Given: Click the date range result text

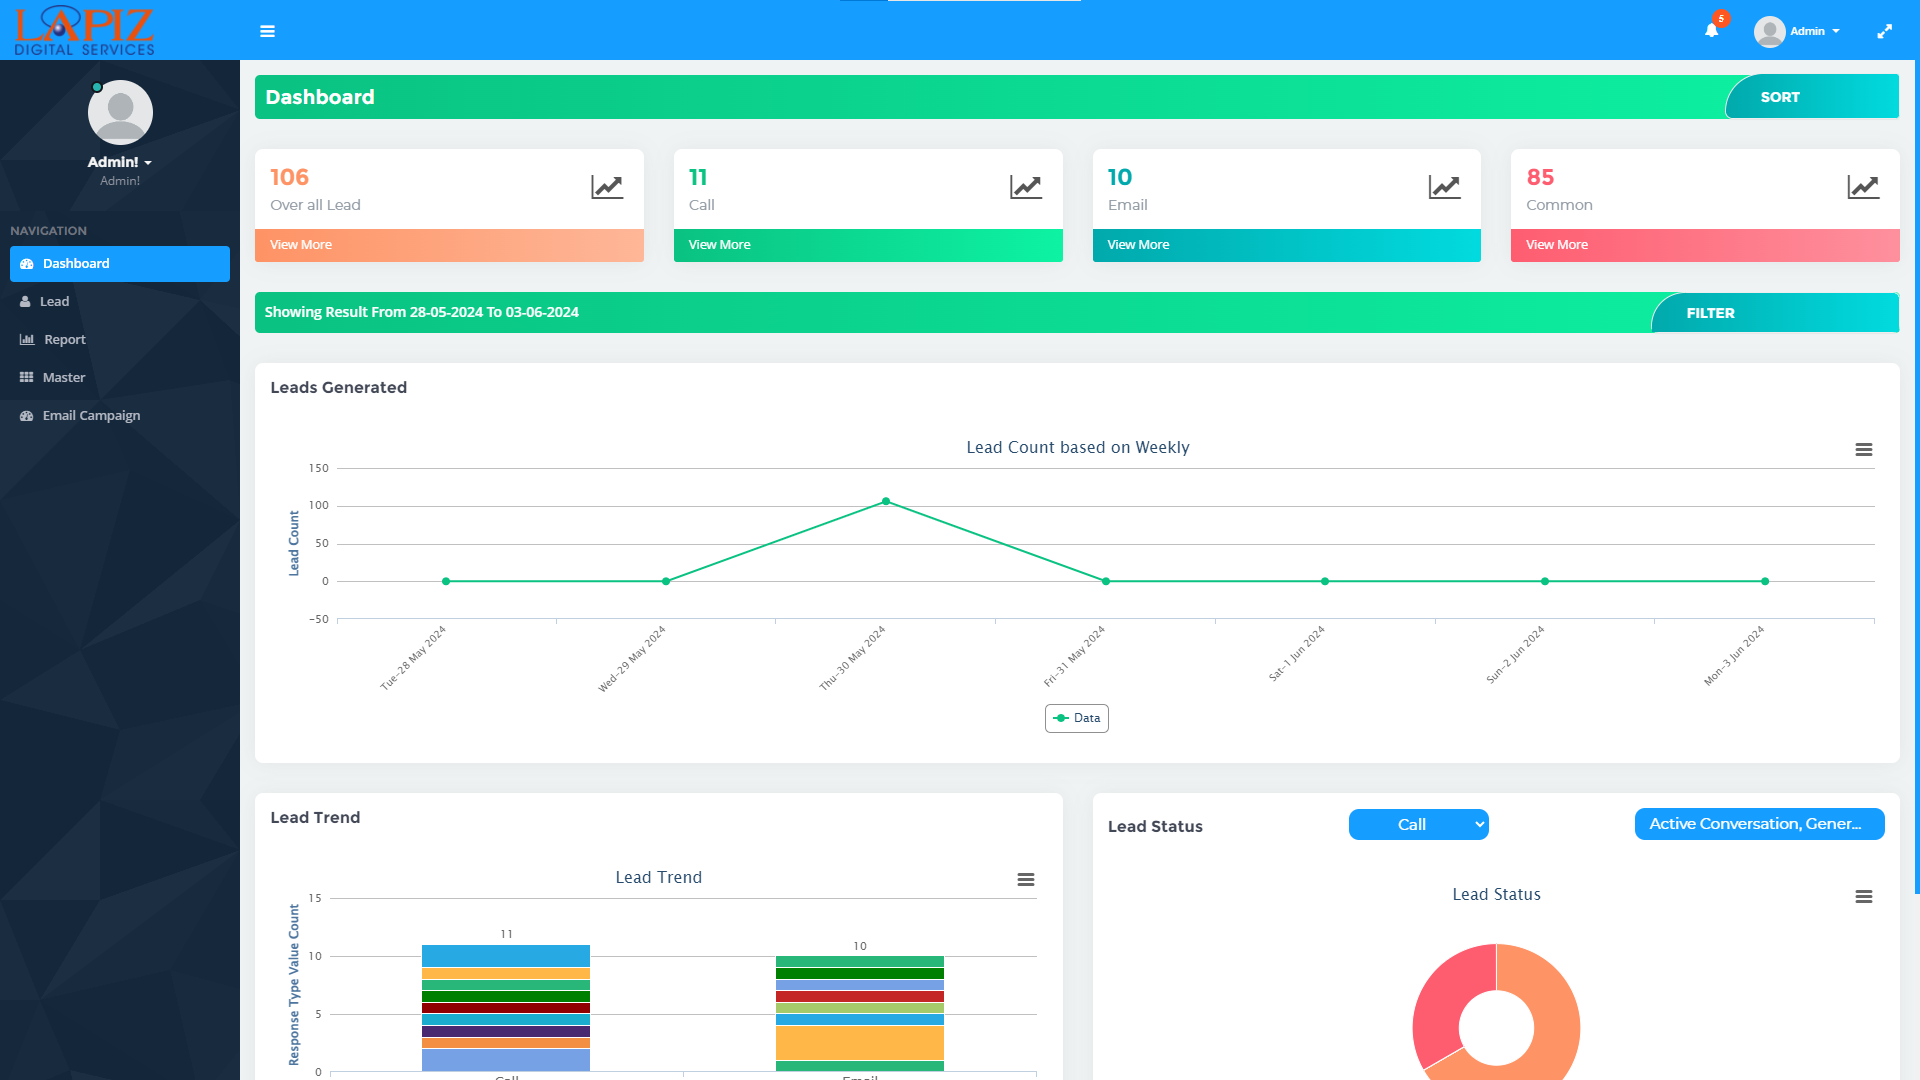Looking at the screenshot, I should [x=422, y=312].
